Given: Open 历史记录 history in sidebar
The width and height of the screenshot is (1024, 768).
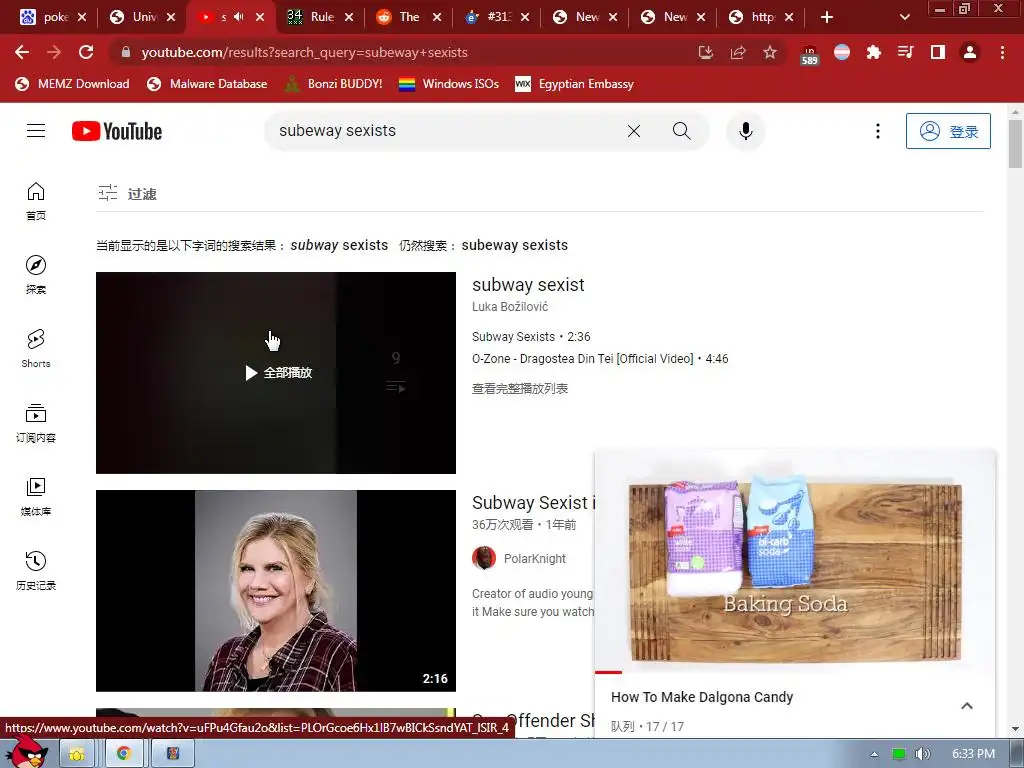Looking at the screenshot, I should (x=36, y=571).
